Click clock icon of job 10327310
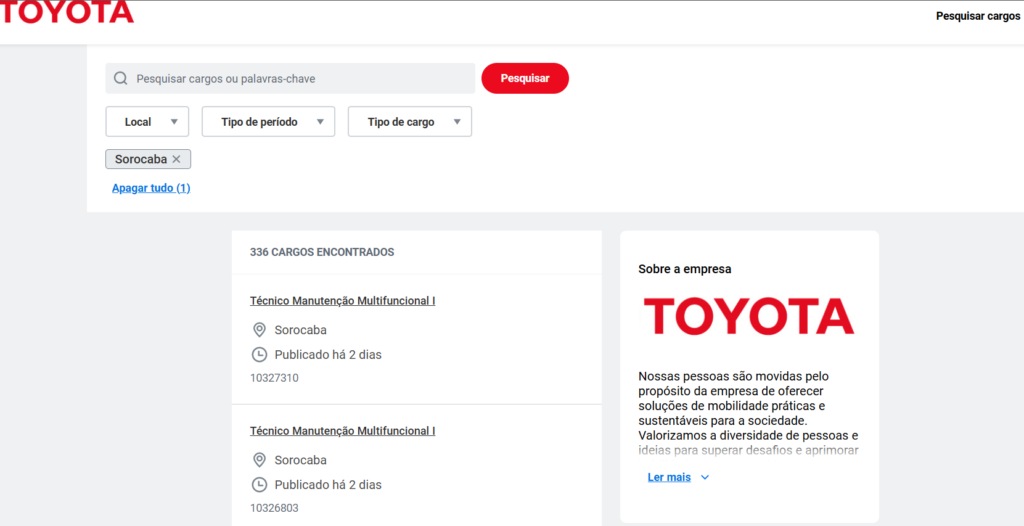 click(259, 355)
